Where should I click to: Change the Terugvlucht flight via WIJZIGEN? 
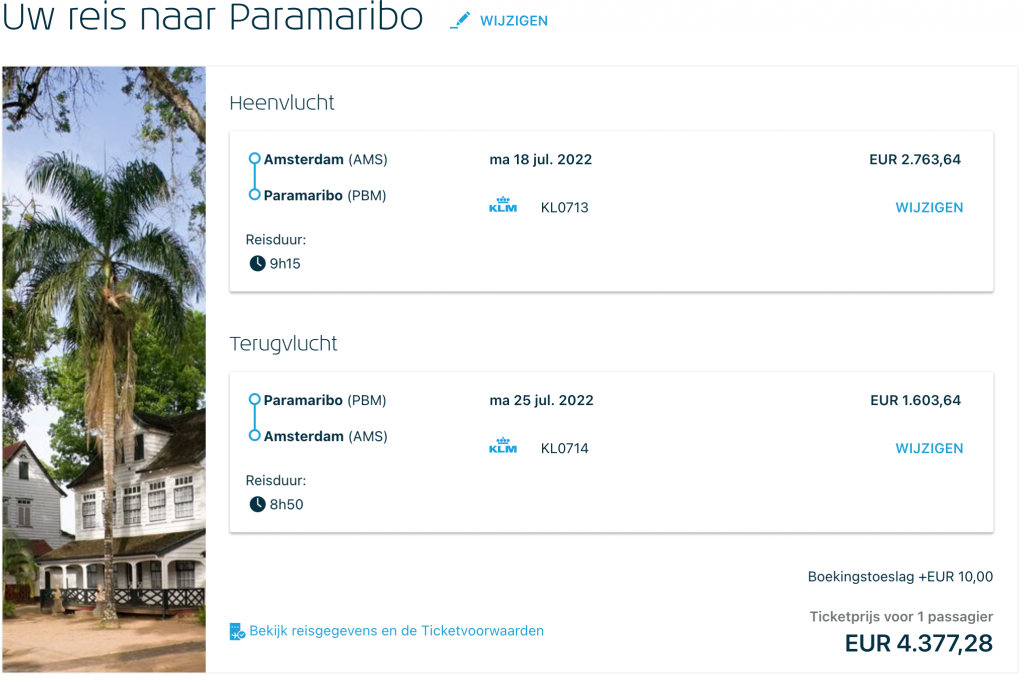click(929, 449)
